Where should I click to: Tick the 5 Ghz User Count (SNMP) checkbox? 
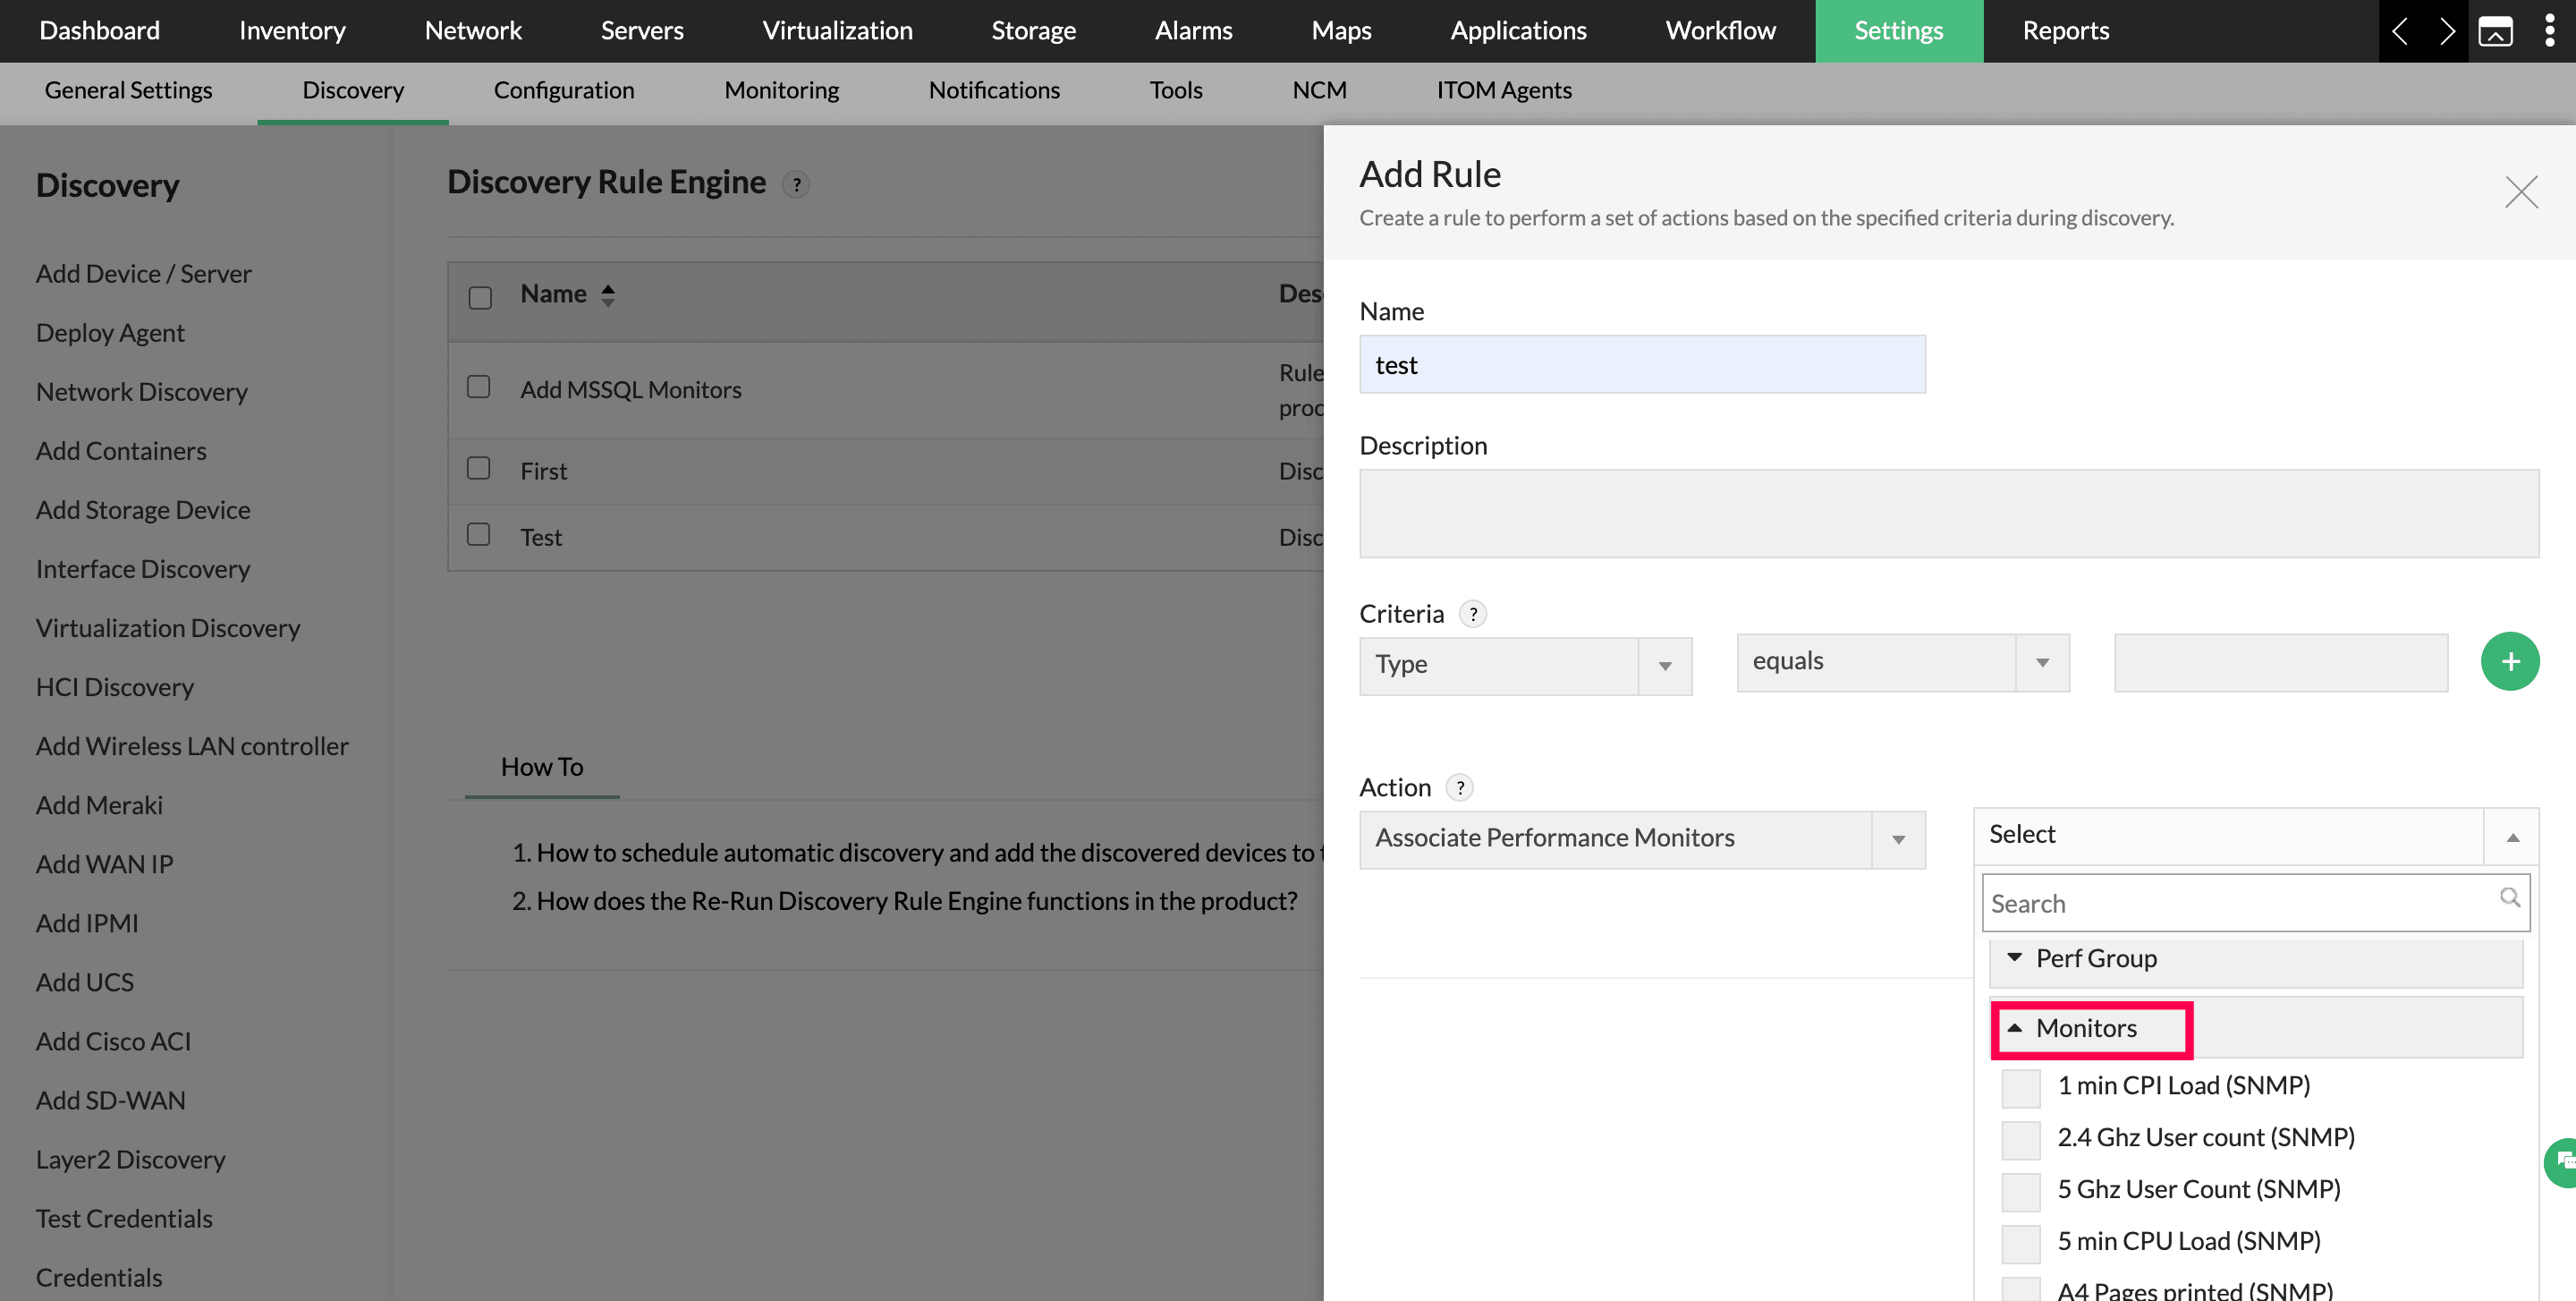pos(2021,1192)
